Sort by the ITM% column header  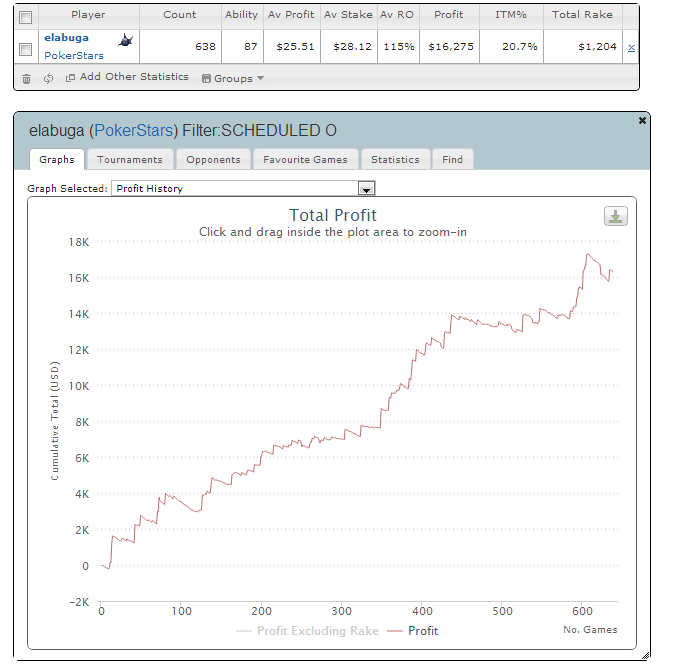(x=511, y=15)
